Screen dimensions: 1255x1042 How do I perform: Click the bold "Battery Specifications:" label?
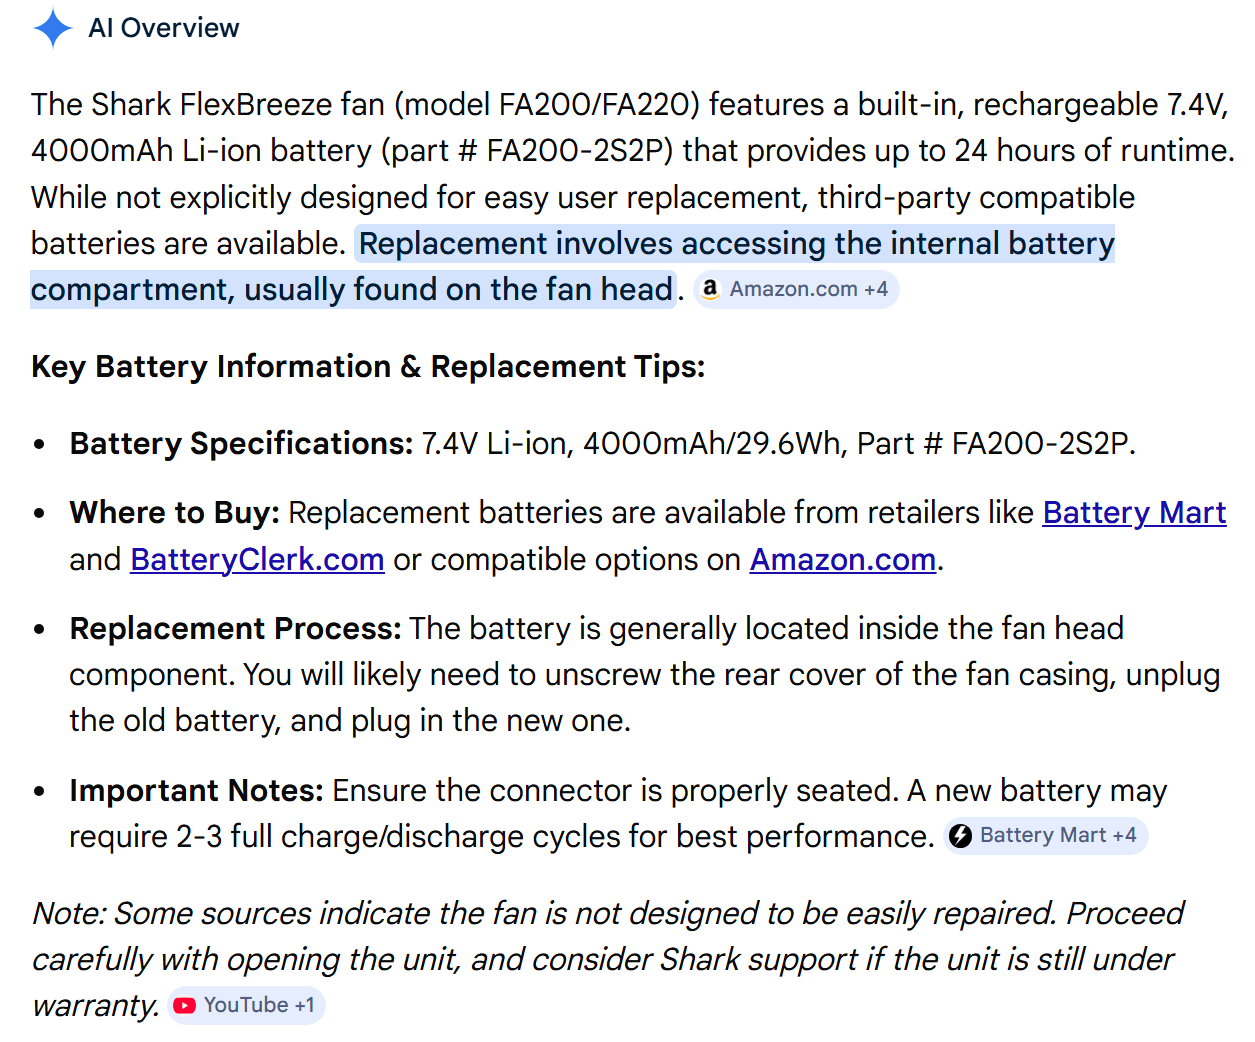pos(241,443)
